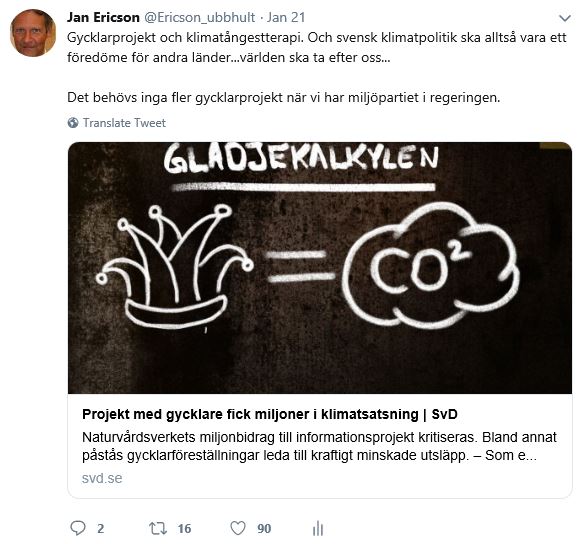Click the reply count 2
Image resolution: width=580 pixels, height=544 pixels.
click(100, 529)
